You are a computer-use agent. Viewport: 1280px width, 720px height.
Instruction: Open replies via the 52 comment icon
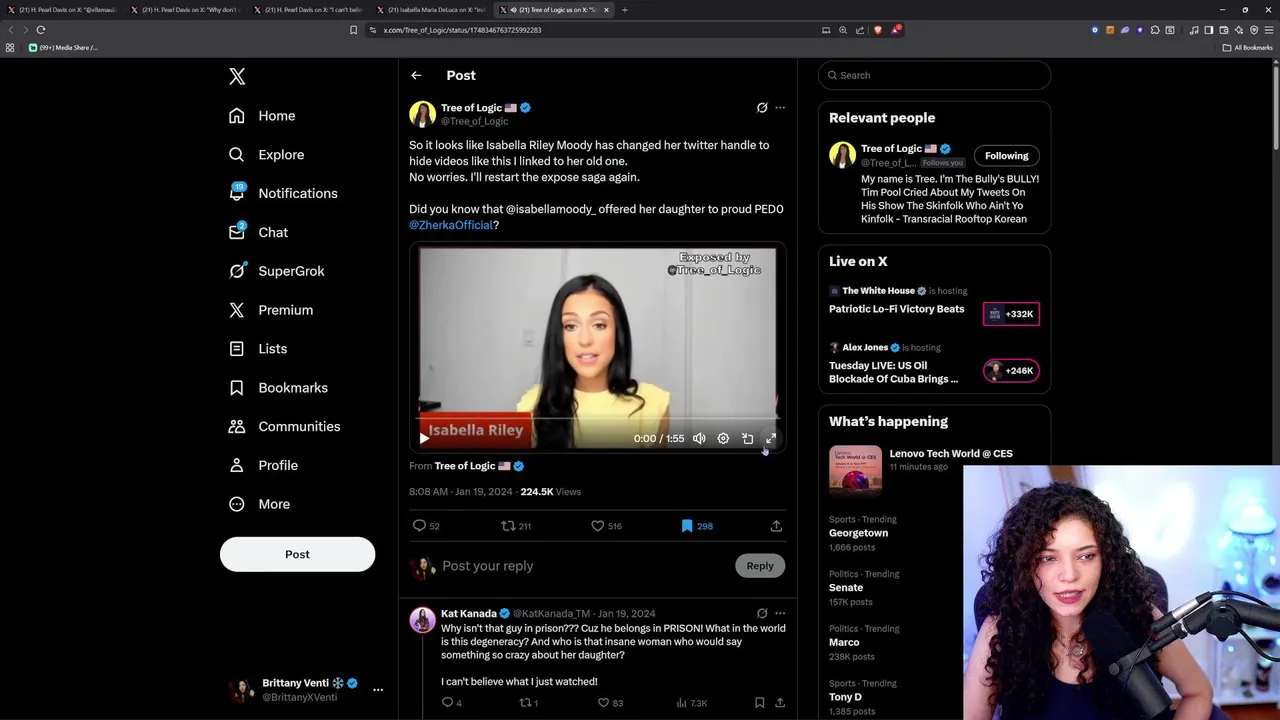427,526
